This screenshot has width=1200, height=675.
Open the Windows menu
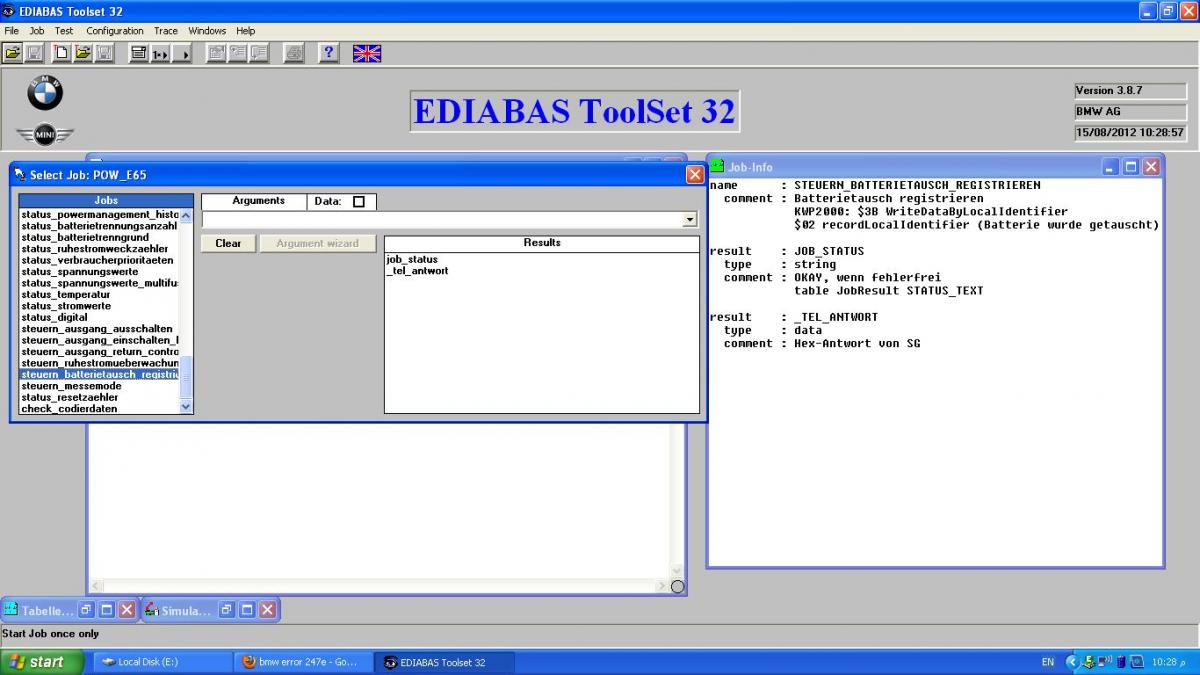point(207,31)
